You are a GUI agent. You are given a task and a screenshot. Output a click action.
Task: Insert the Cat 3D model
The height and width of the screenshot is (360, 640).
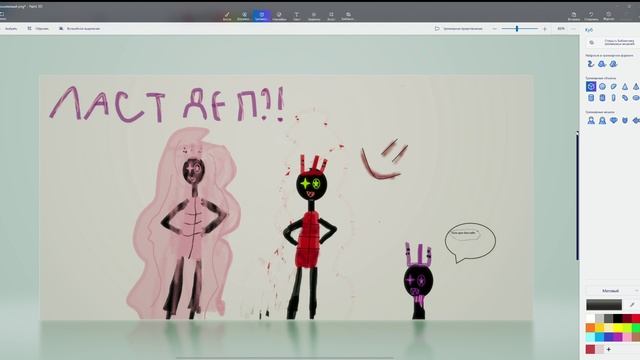point(625,120)
